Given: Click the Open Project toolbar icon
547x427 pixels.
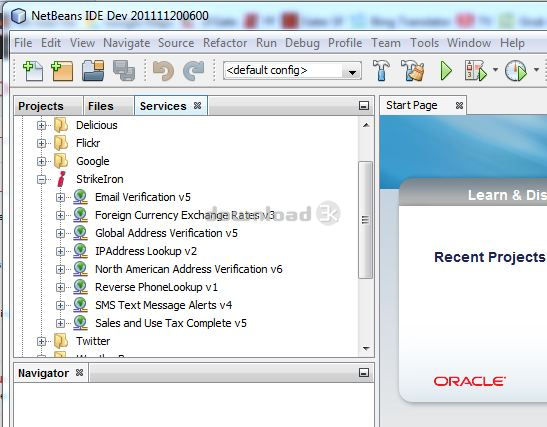Looking at the screenshot, I should (93, 70).
